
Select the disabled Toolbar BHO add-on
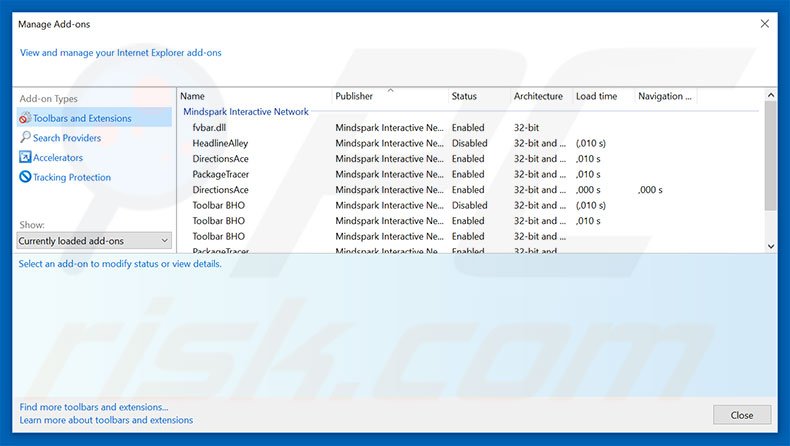[x=219, y=206]
